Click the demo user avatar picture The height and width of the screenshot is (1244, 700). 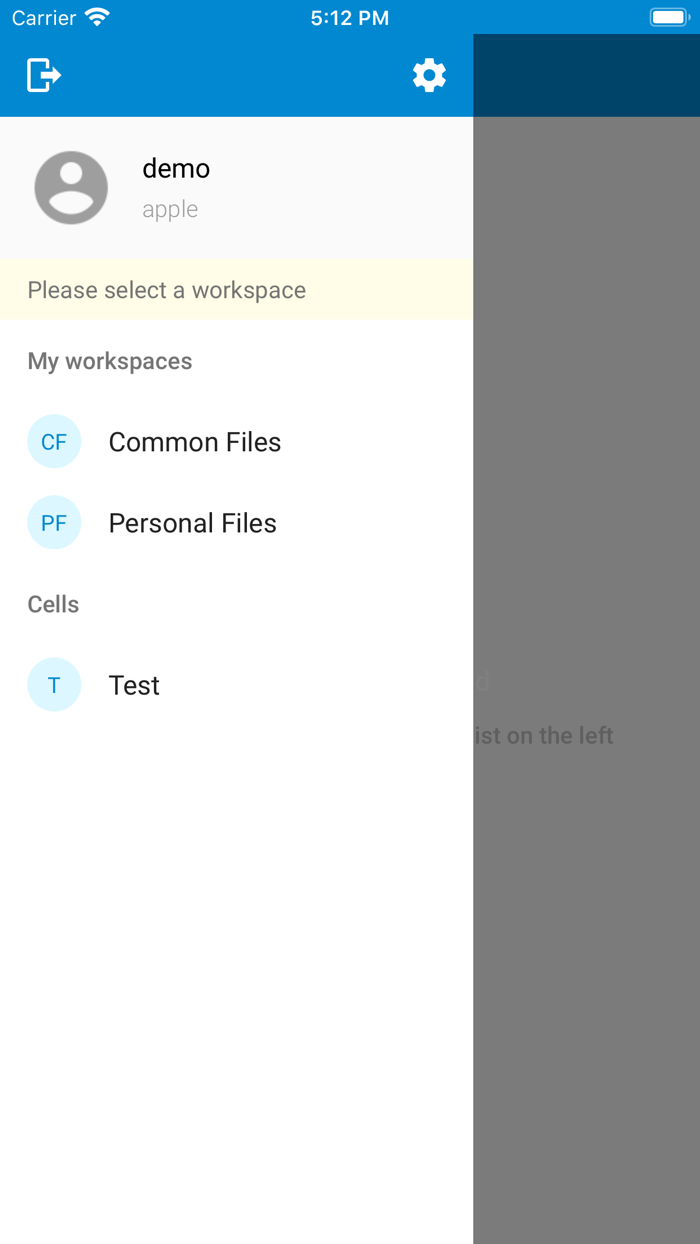click(x=71, y=187)
